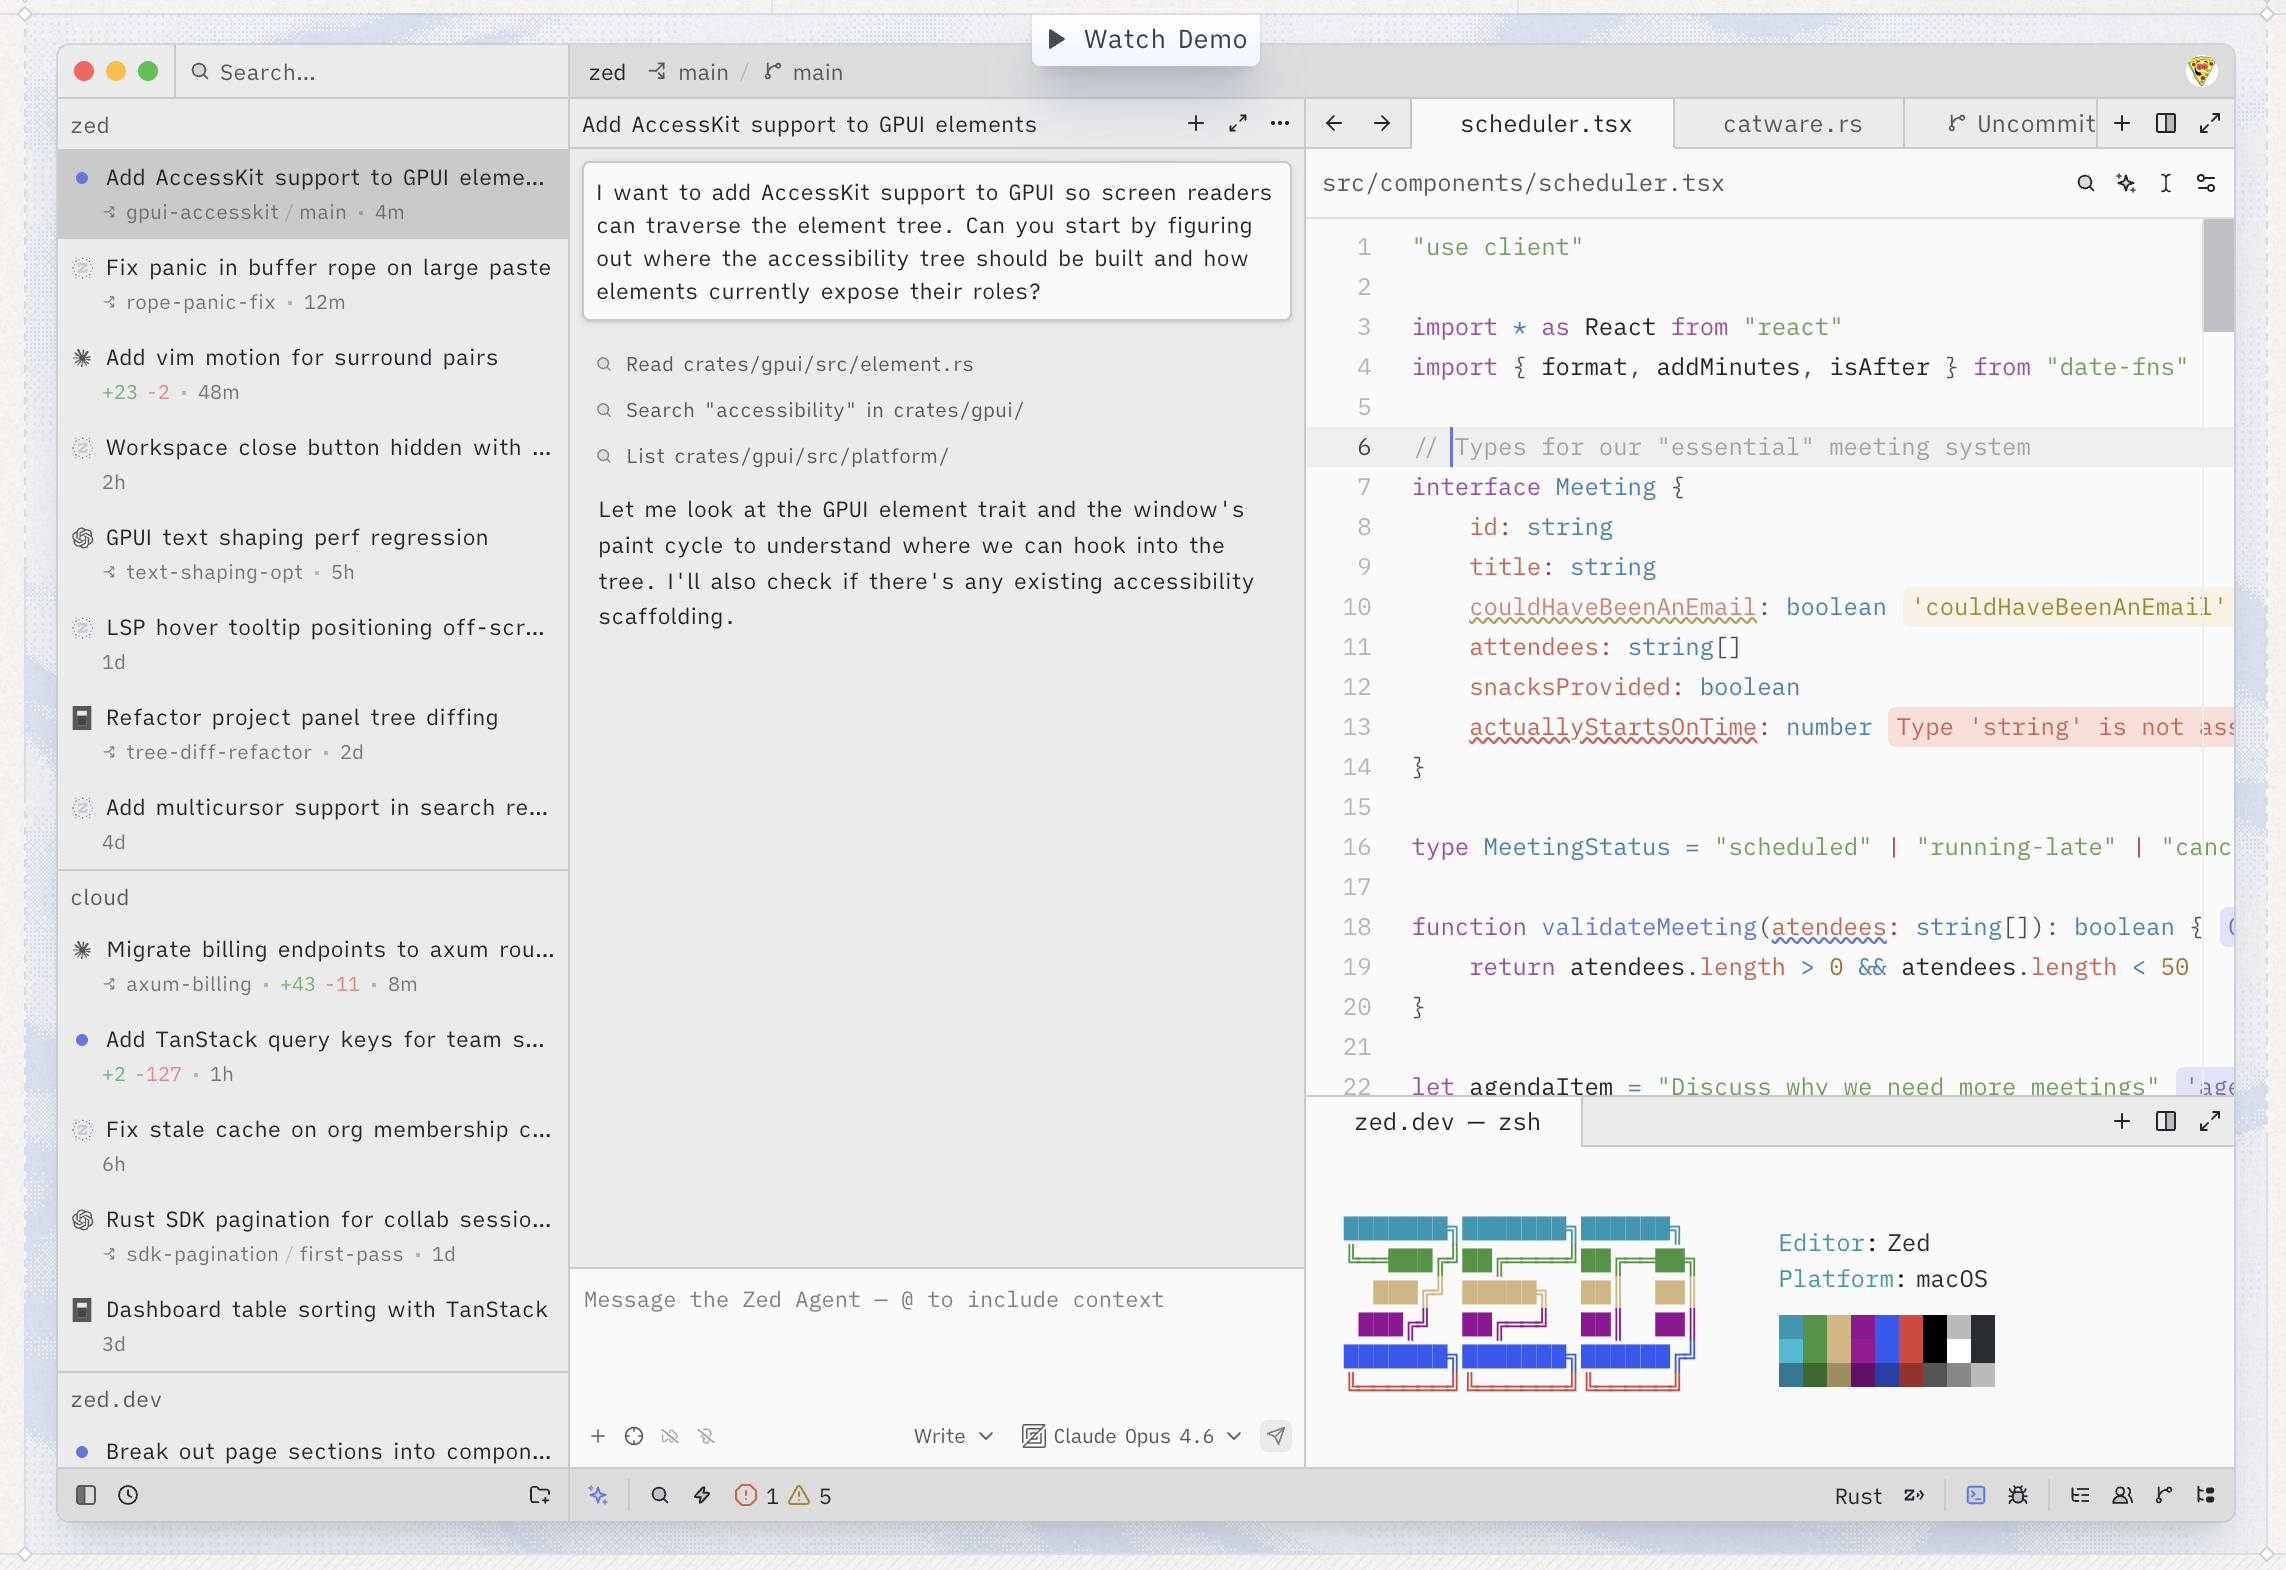Maximize the terminal panel
Image resolution: width=2286 pixels, height=1570 pixels.
[x=2210, y=1121]
